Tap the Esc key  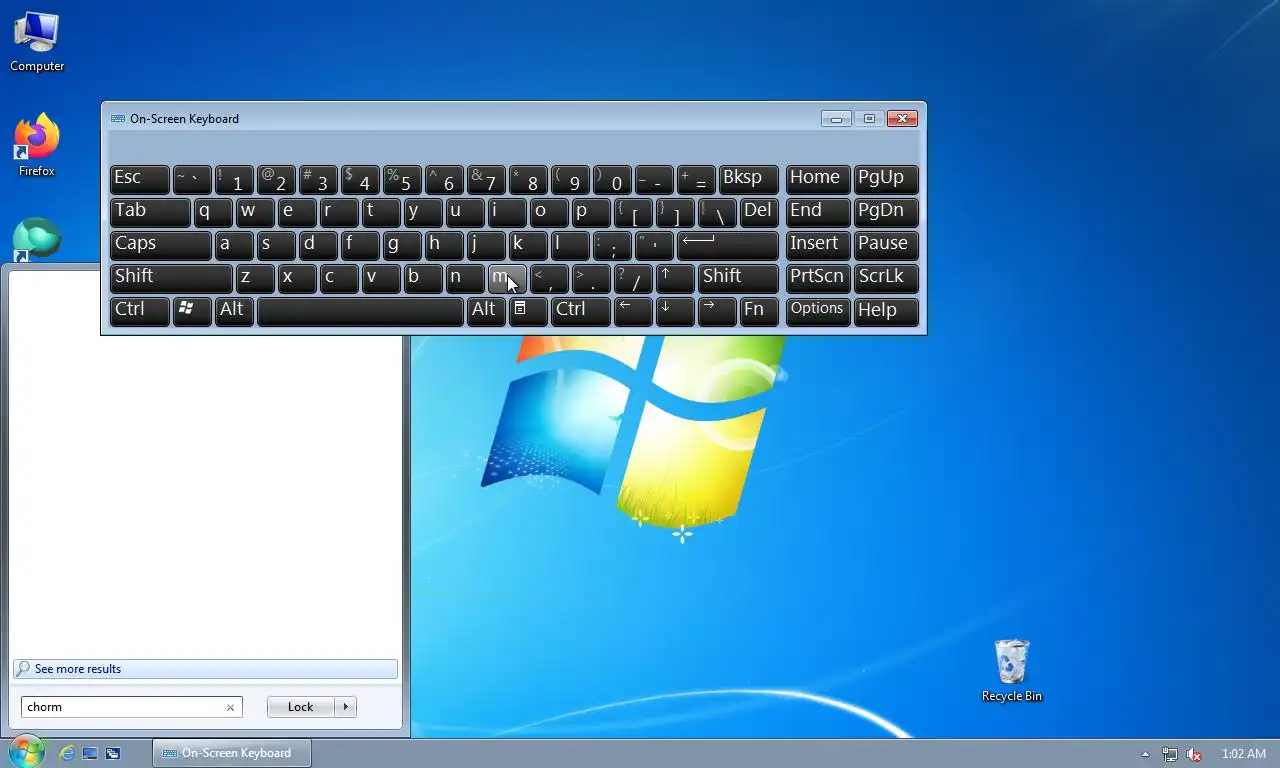point(139,179)
